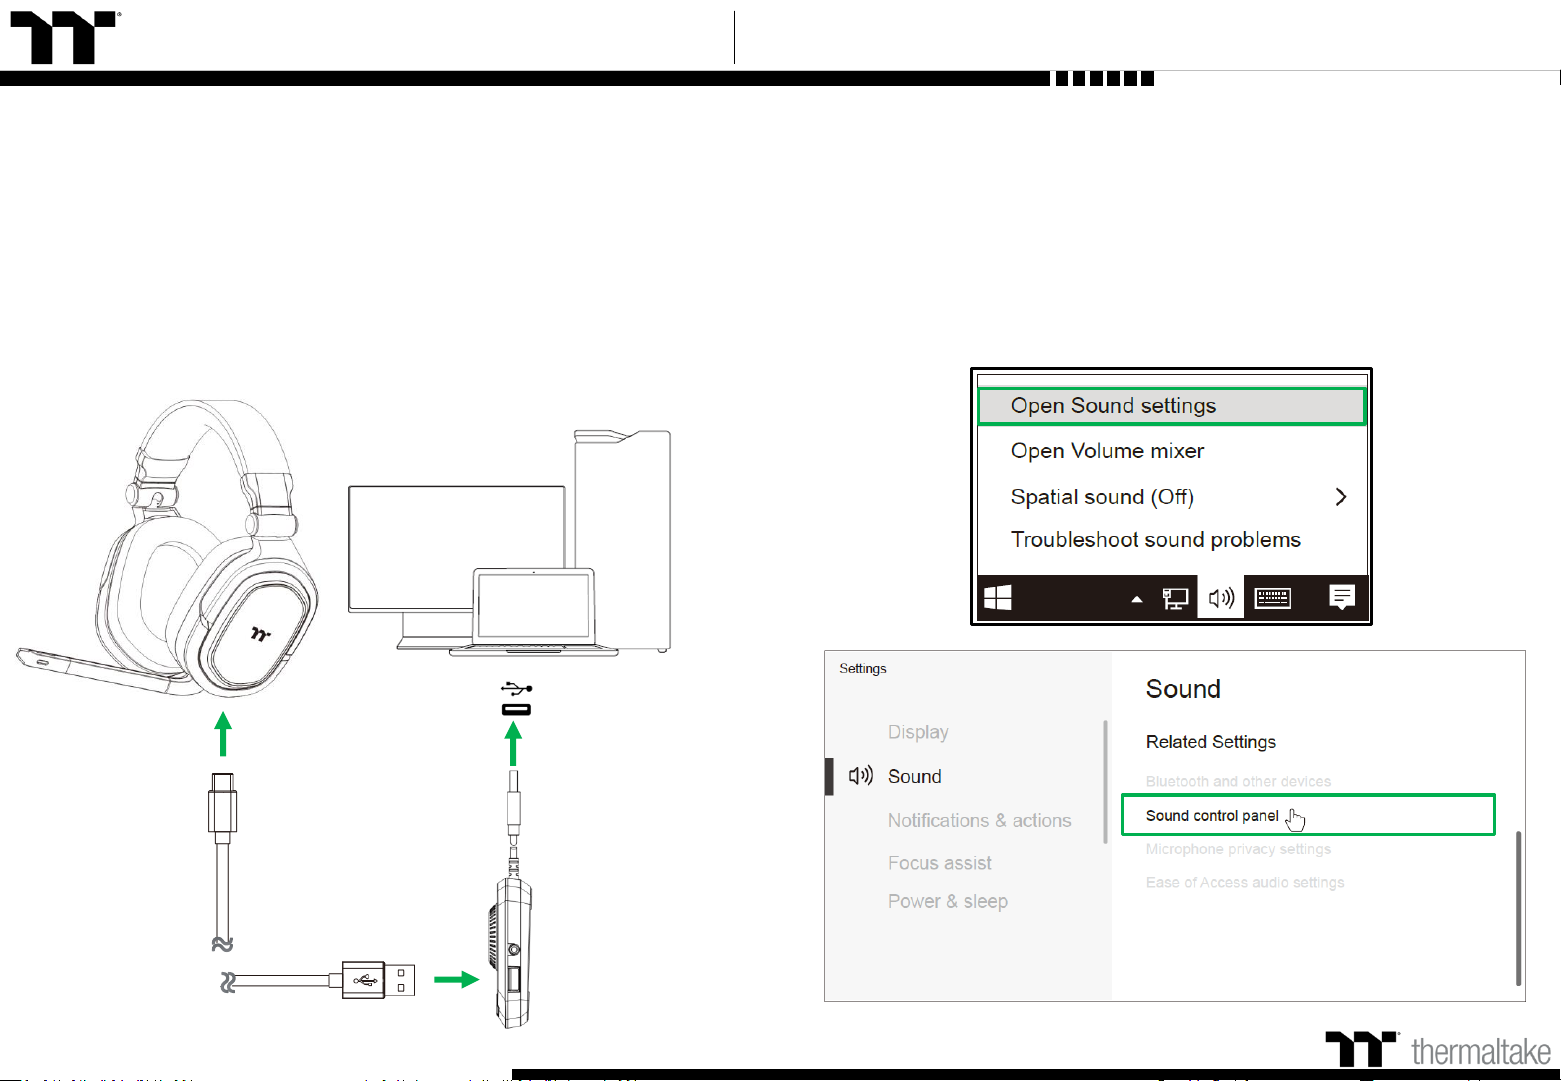Open the touch keyboard tray icon
This screenshot has height=1081, width=1561.
point(1272,598)
